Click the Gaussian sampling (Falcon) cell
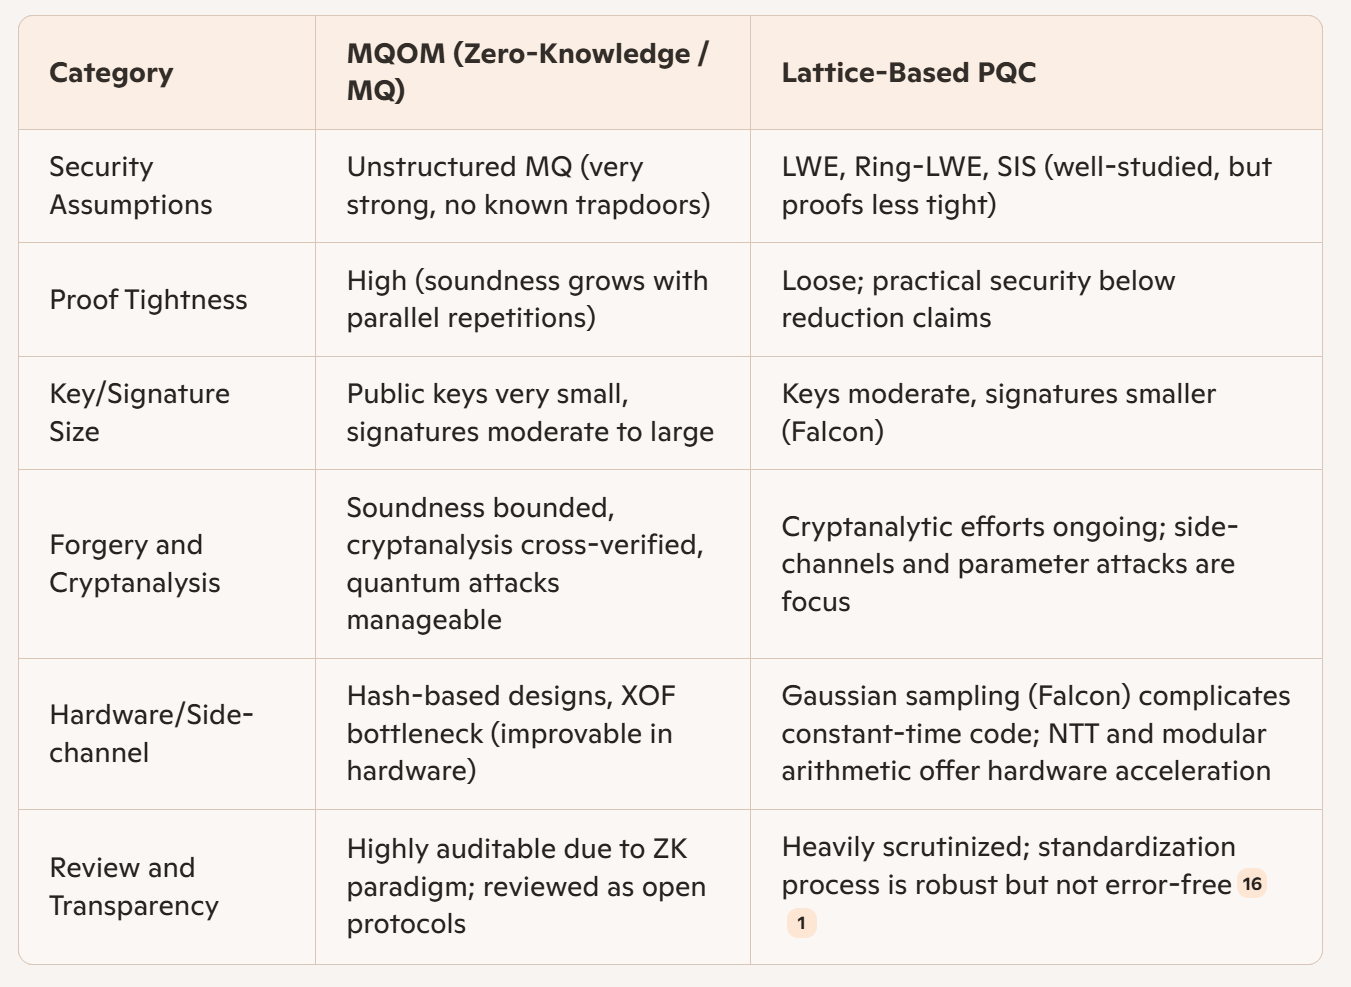Viewport: 1351px width, 987px height. [x=1035, y=734]
